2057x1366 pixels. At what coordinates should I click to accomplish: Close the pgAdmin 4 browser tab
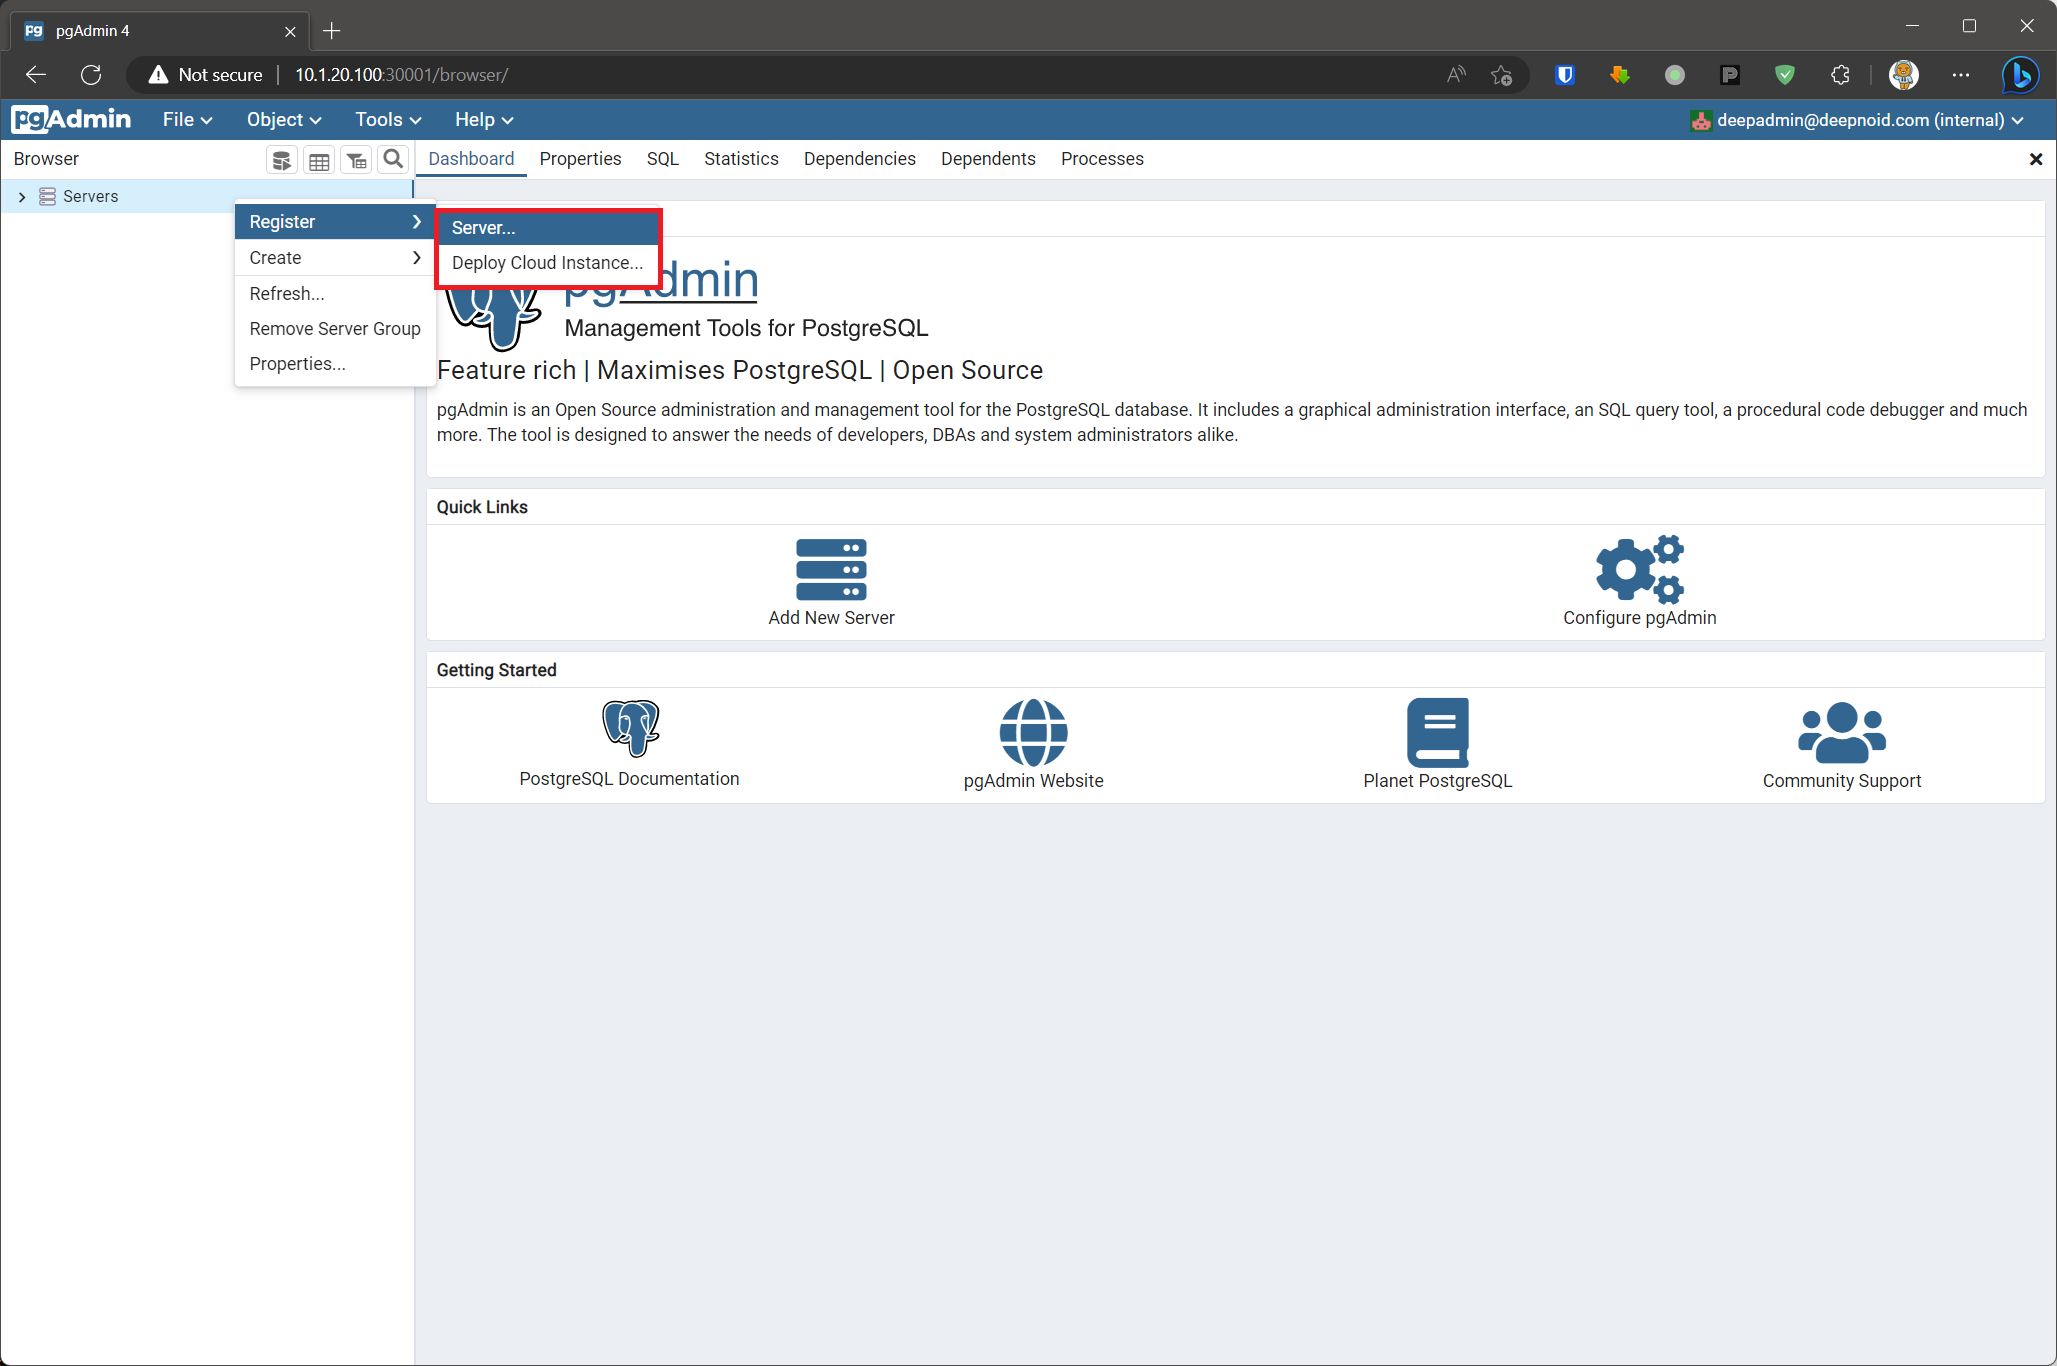290,31
